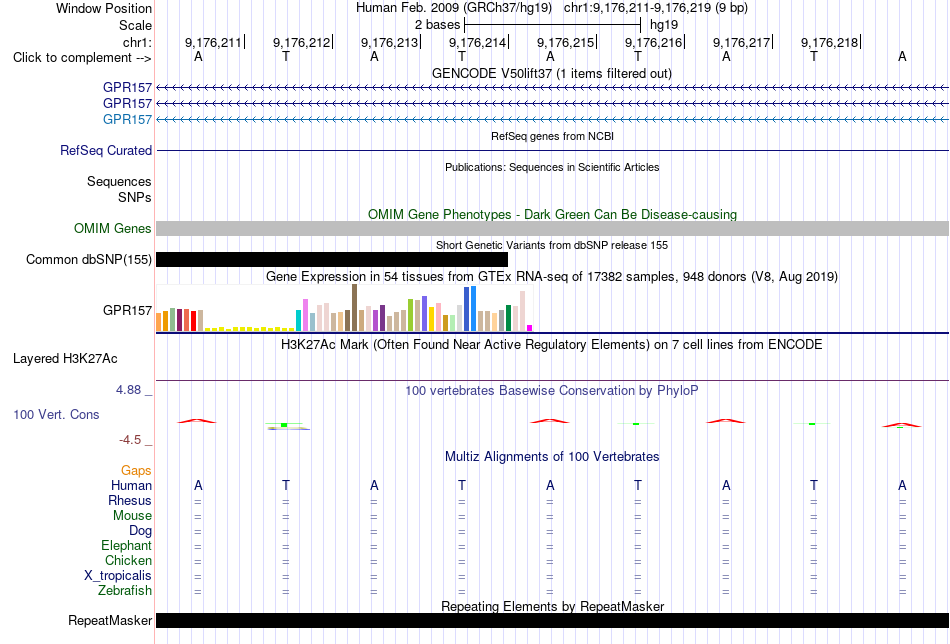Click the tallest brown bar in the GTEx chart
The width and height of the screenshot is (950, 644).
click(354, 308)
